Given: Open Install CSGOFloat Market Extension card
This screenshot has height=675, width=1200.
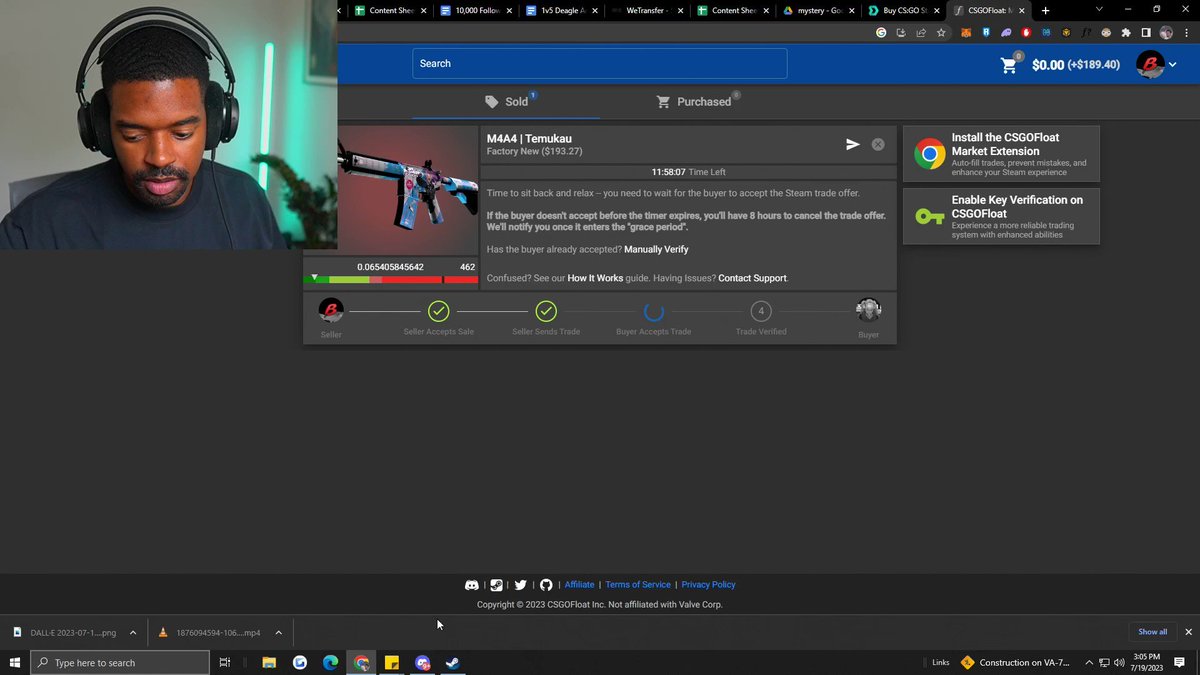Looking at the screenshot, I should pos(1001,154).
